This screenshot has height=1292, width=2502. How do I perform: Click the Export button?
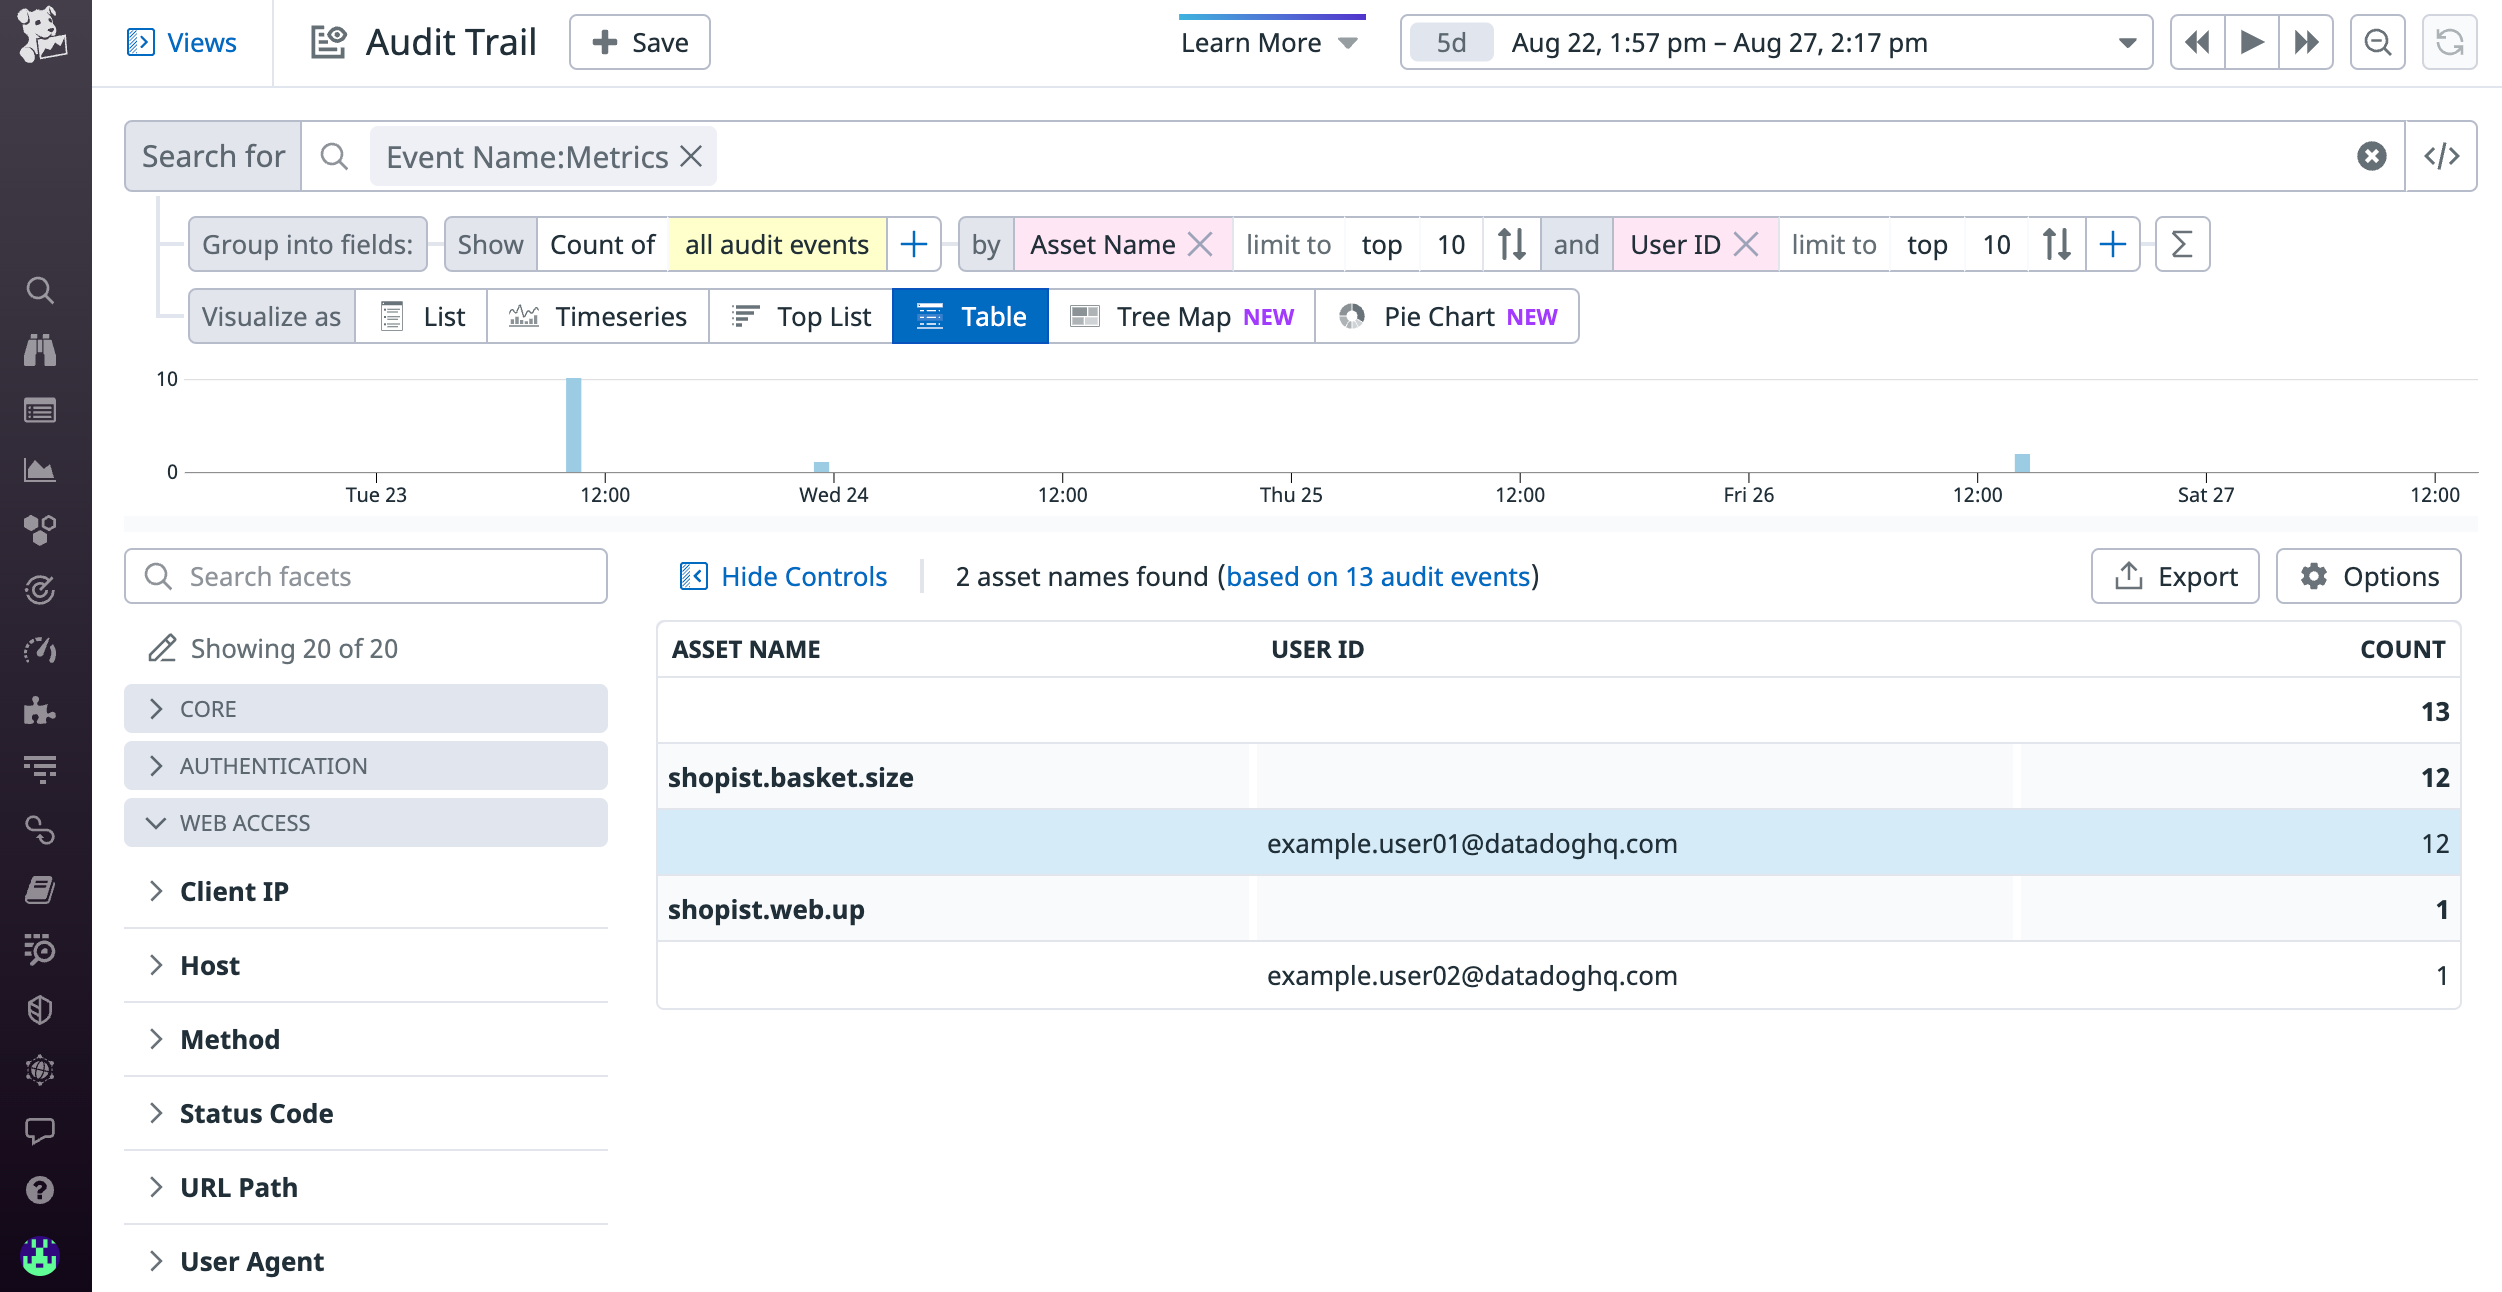(2175, 576)
